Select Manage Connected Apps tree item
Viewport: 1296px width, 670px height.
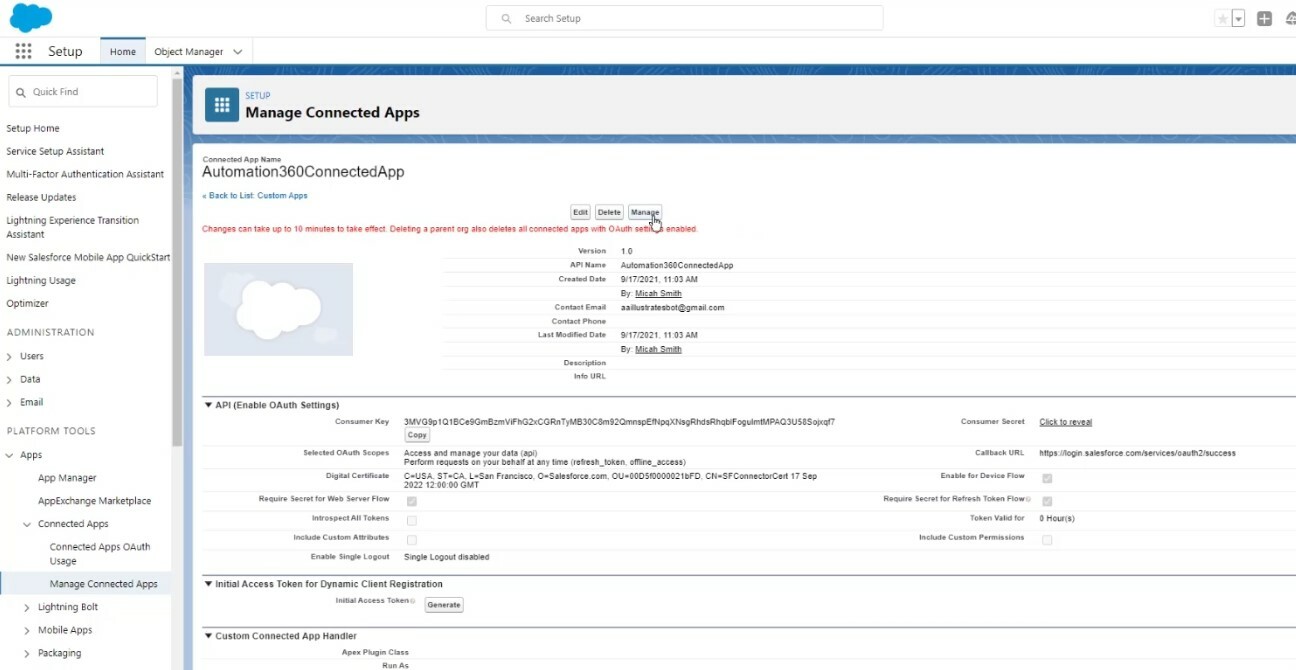pyautogui.click(x=103, y=584)
